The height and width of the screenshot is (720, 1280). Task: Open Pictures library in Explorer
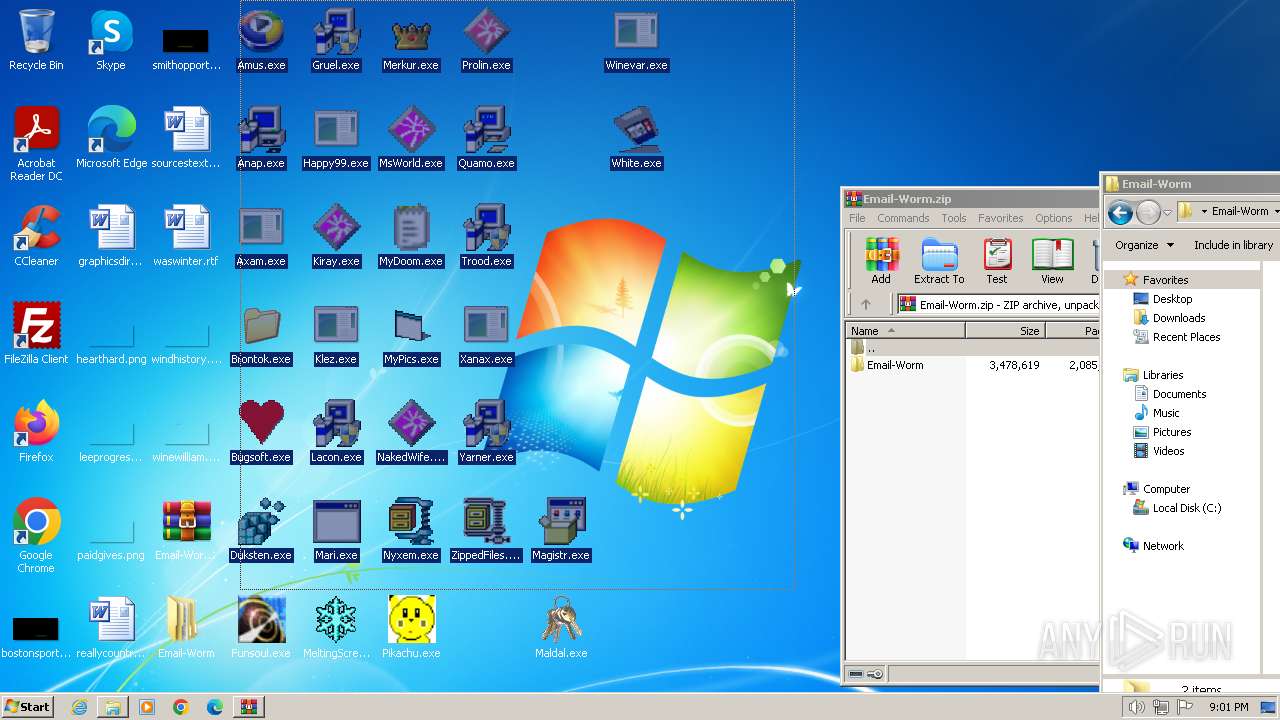coord(1171,432)
